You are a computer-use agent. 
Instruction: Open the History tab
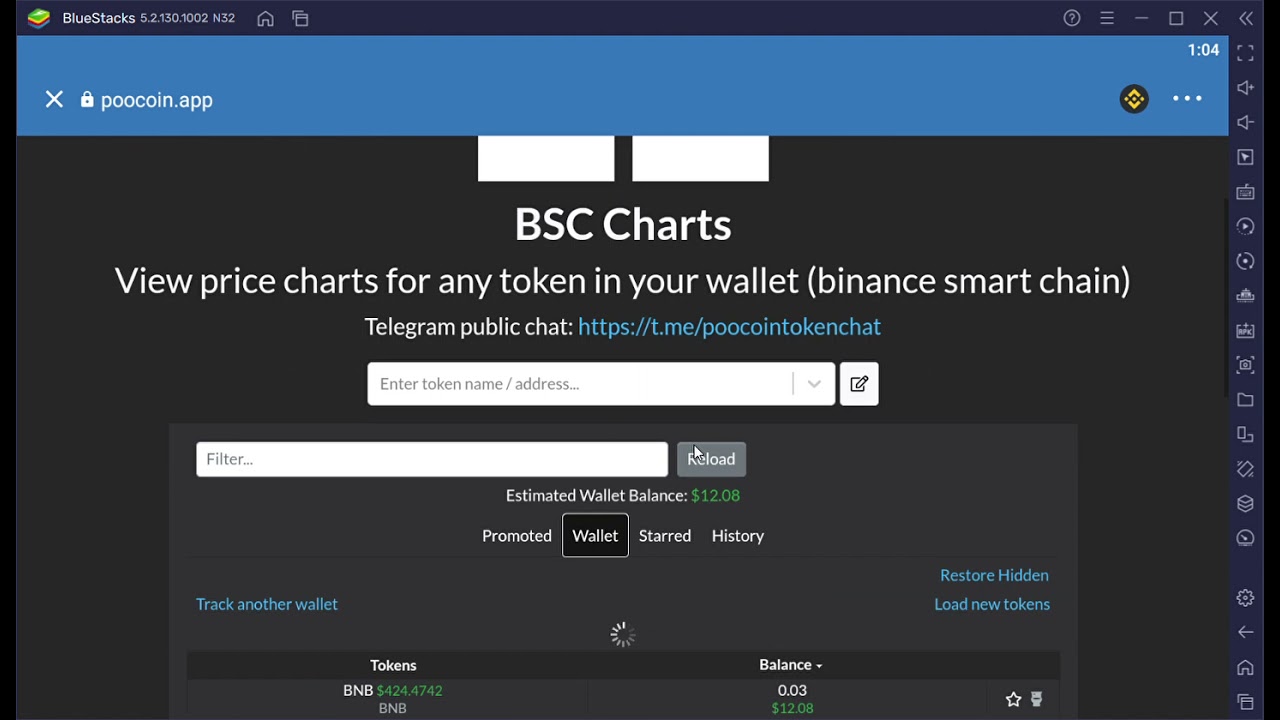click(x=738, y=536)
